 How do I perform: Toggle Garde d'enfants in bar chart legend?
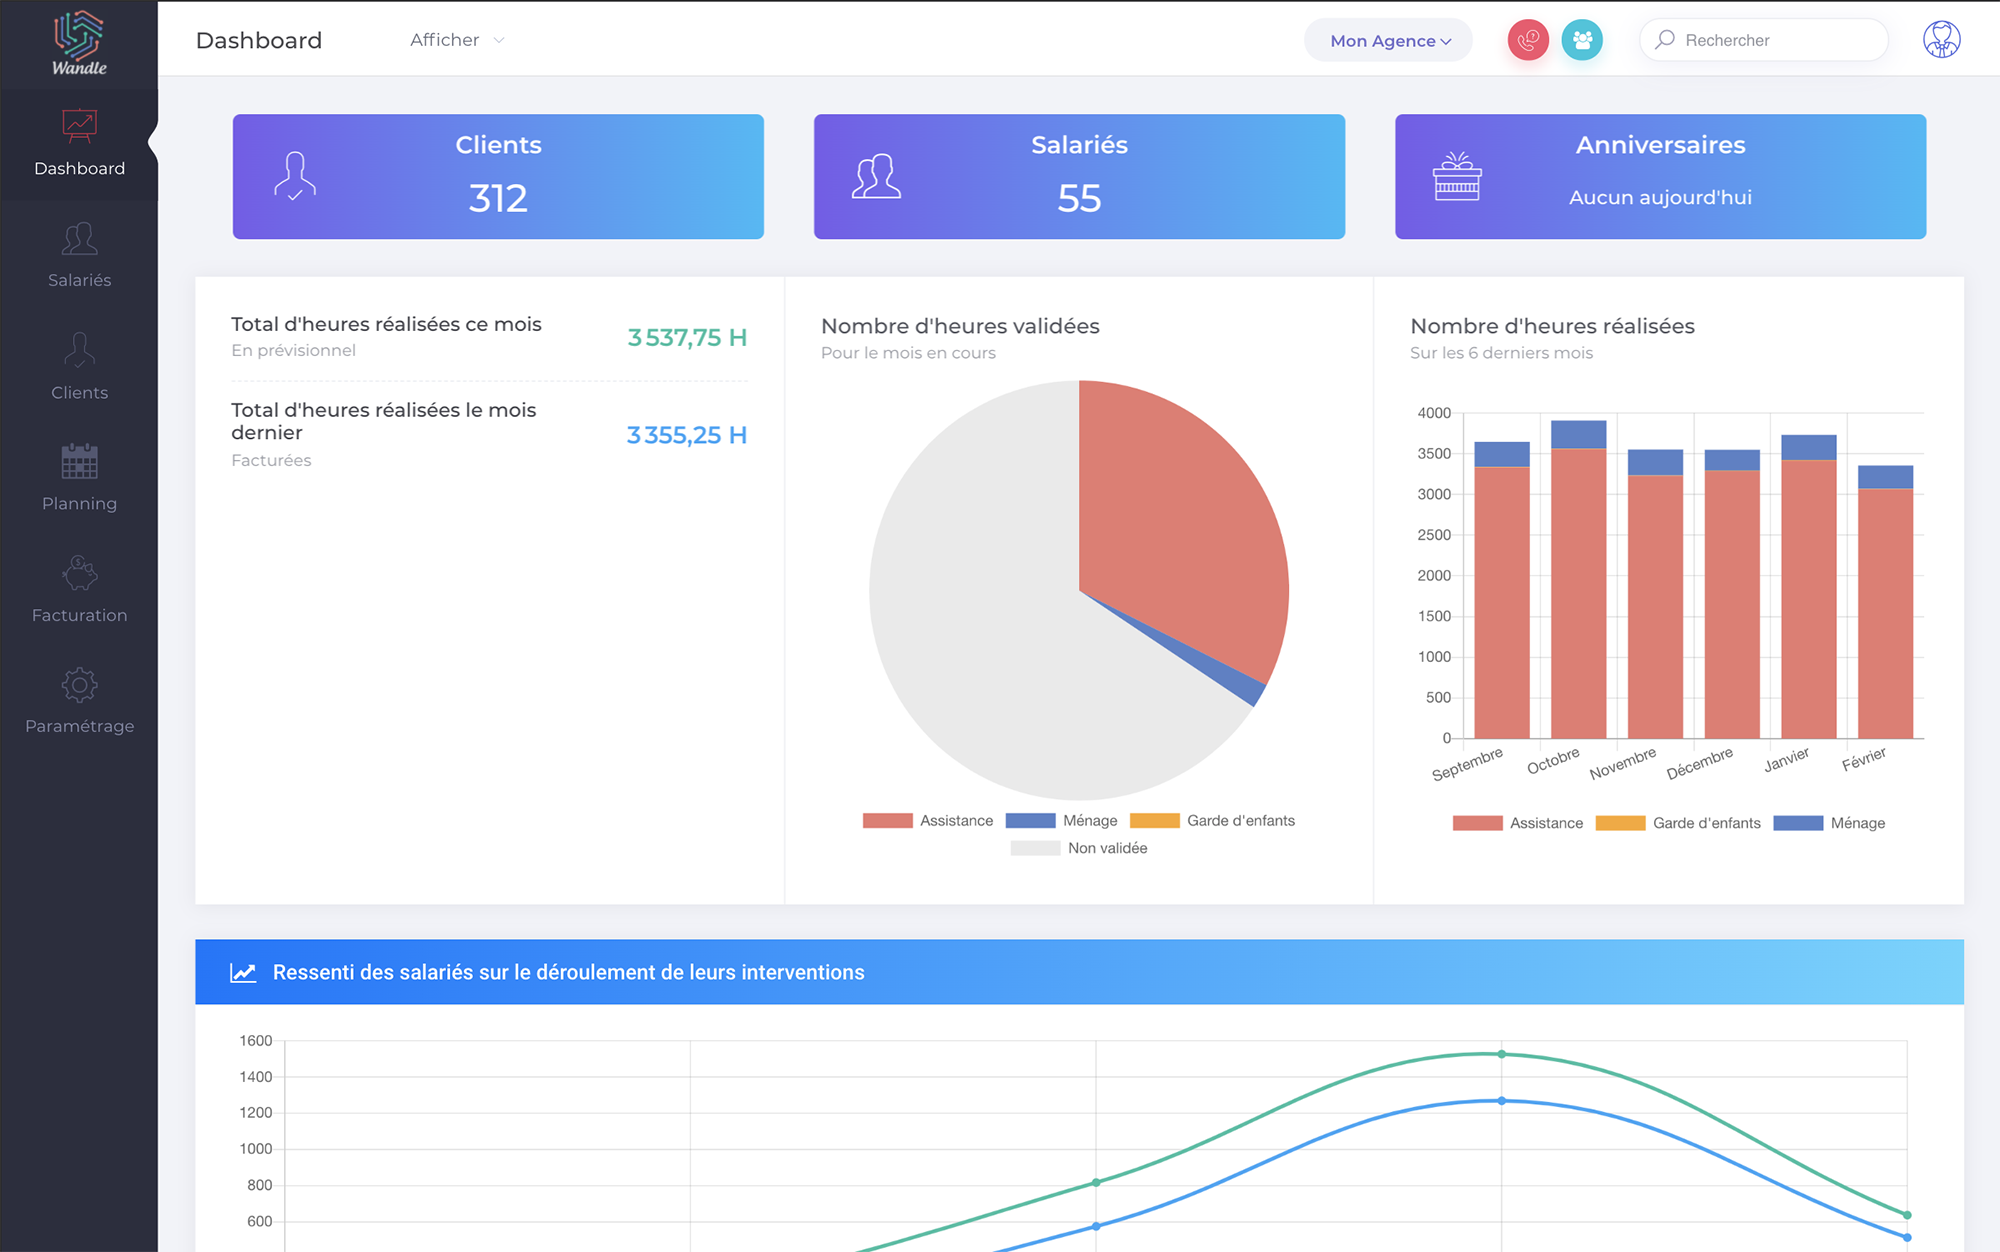(1678, 823)
